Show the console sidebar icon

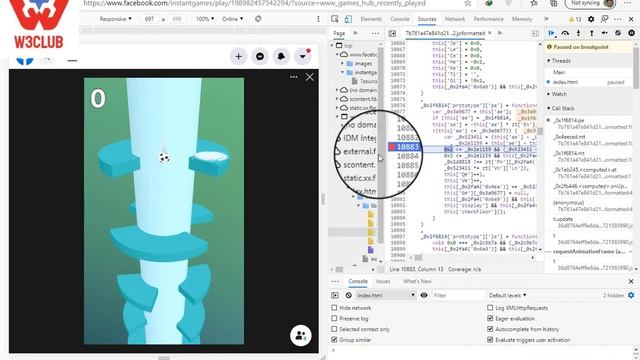(x=335, y=295)
